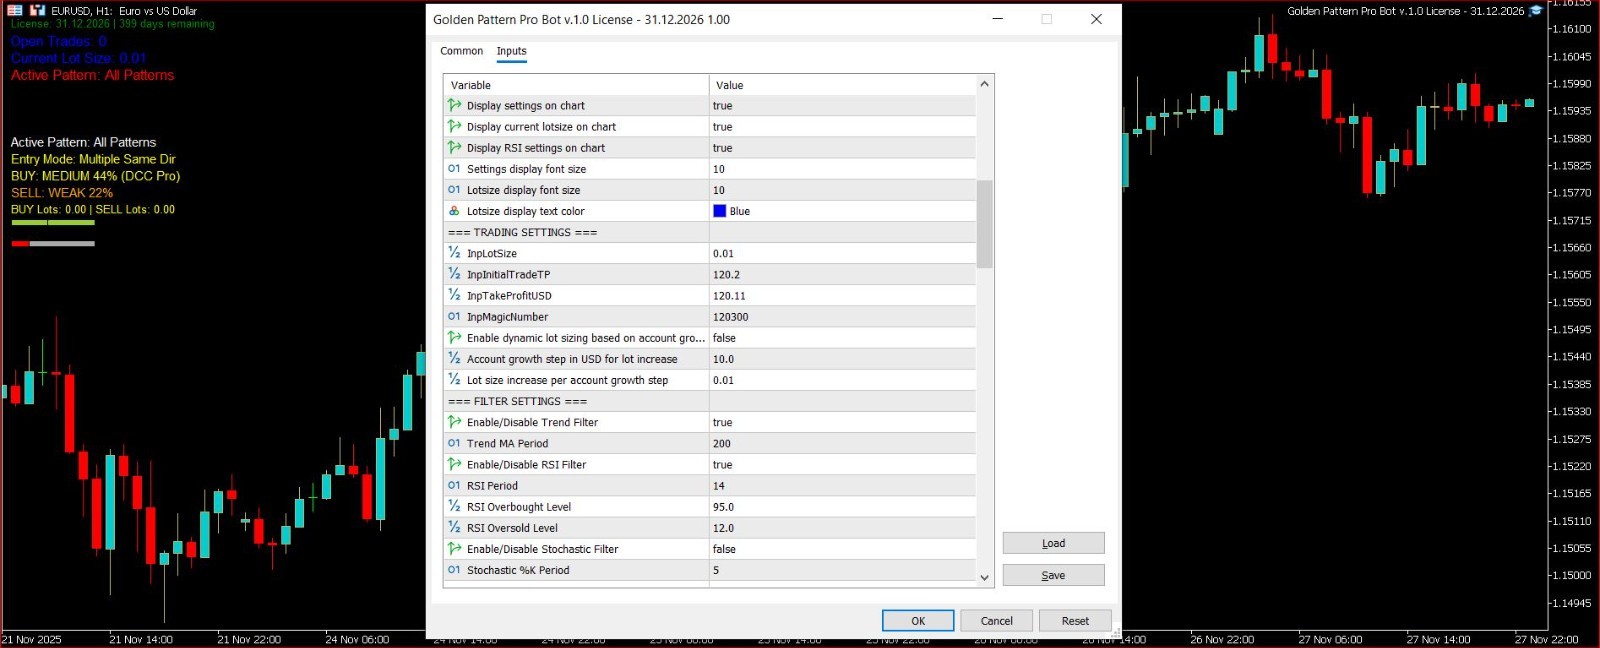Click the icon beside Enable/Disable Stochastic Filter
The width and height of the screenshot is (1600, 648).
coord(454,549)
